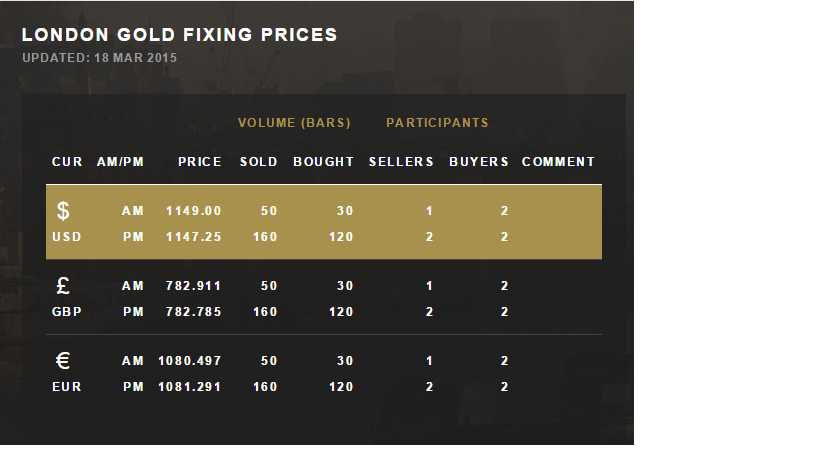
Task: Select the GBP currency label
Action: (67, 312)
